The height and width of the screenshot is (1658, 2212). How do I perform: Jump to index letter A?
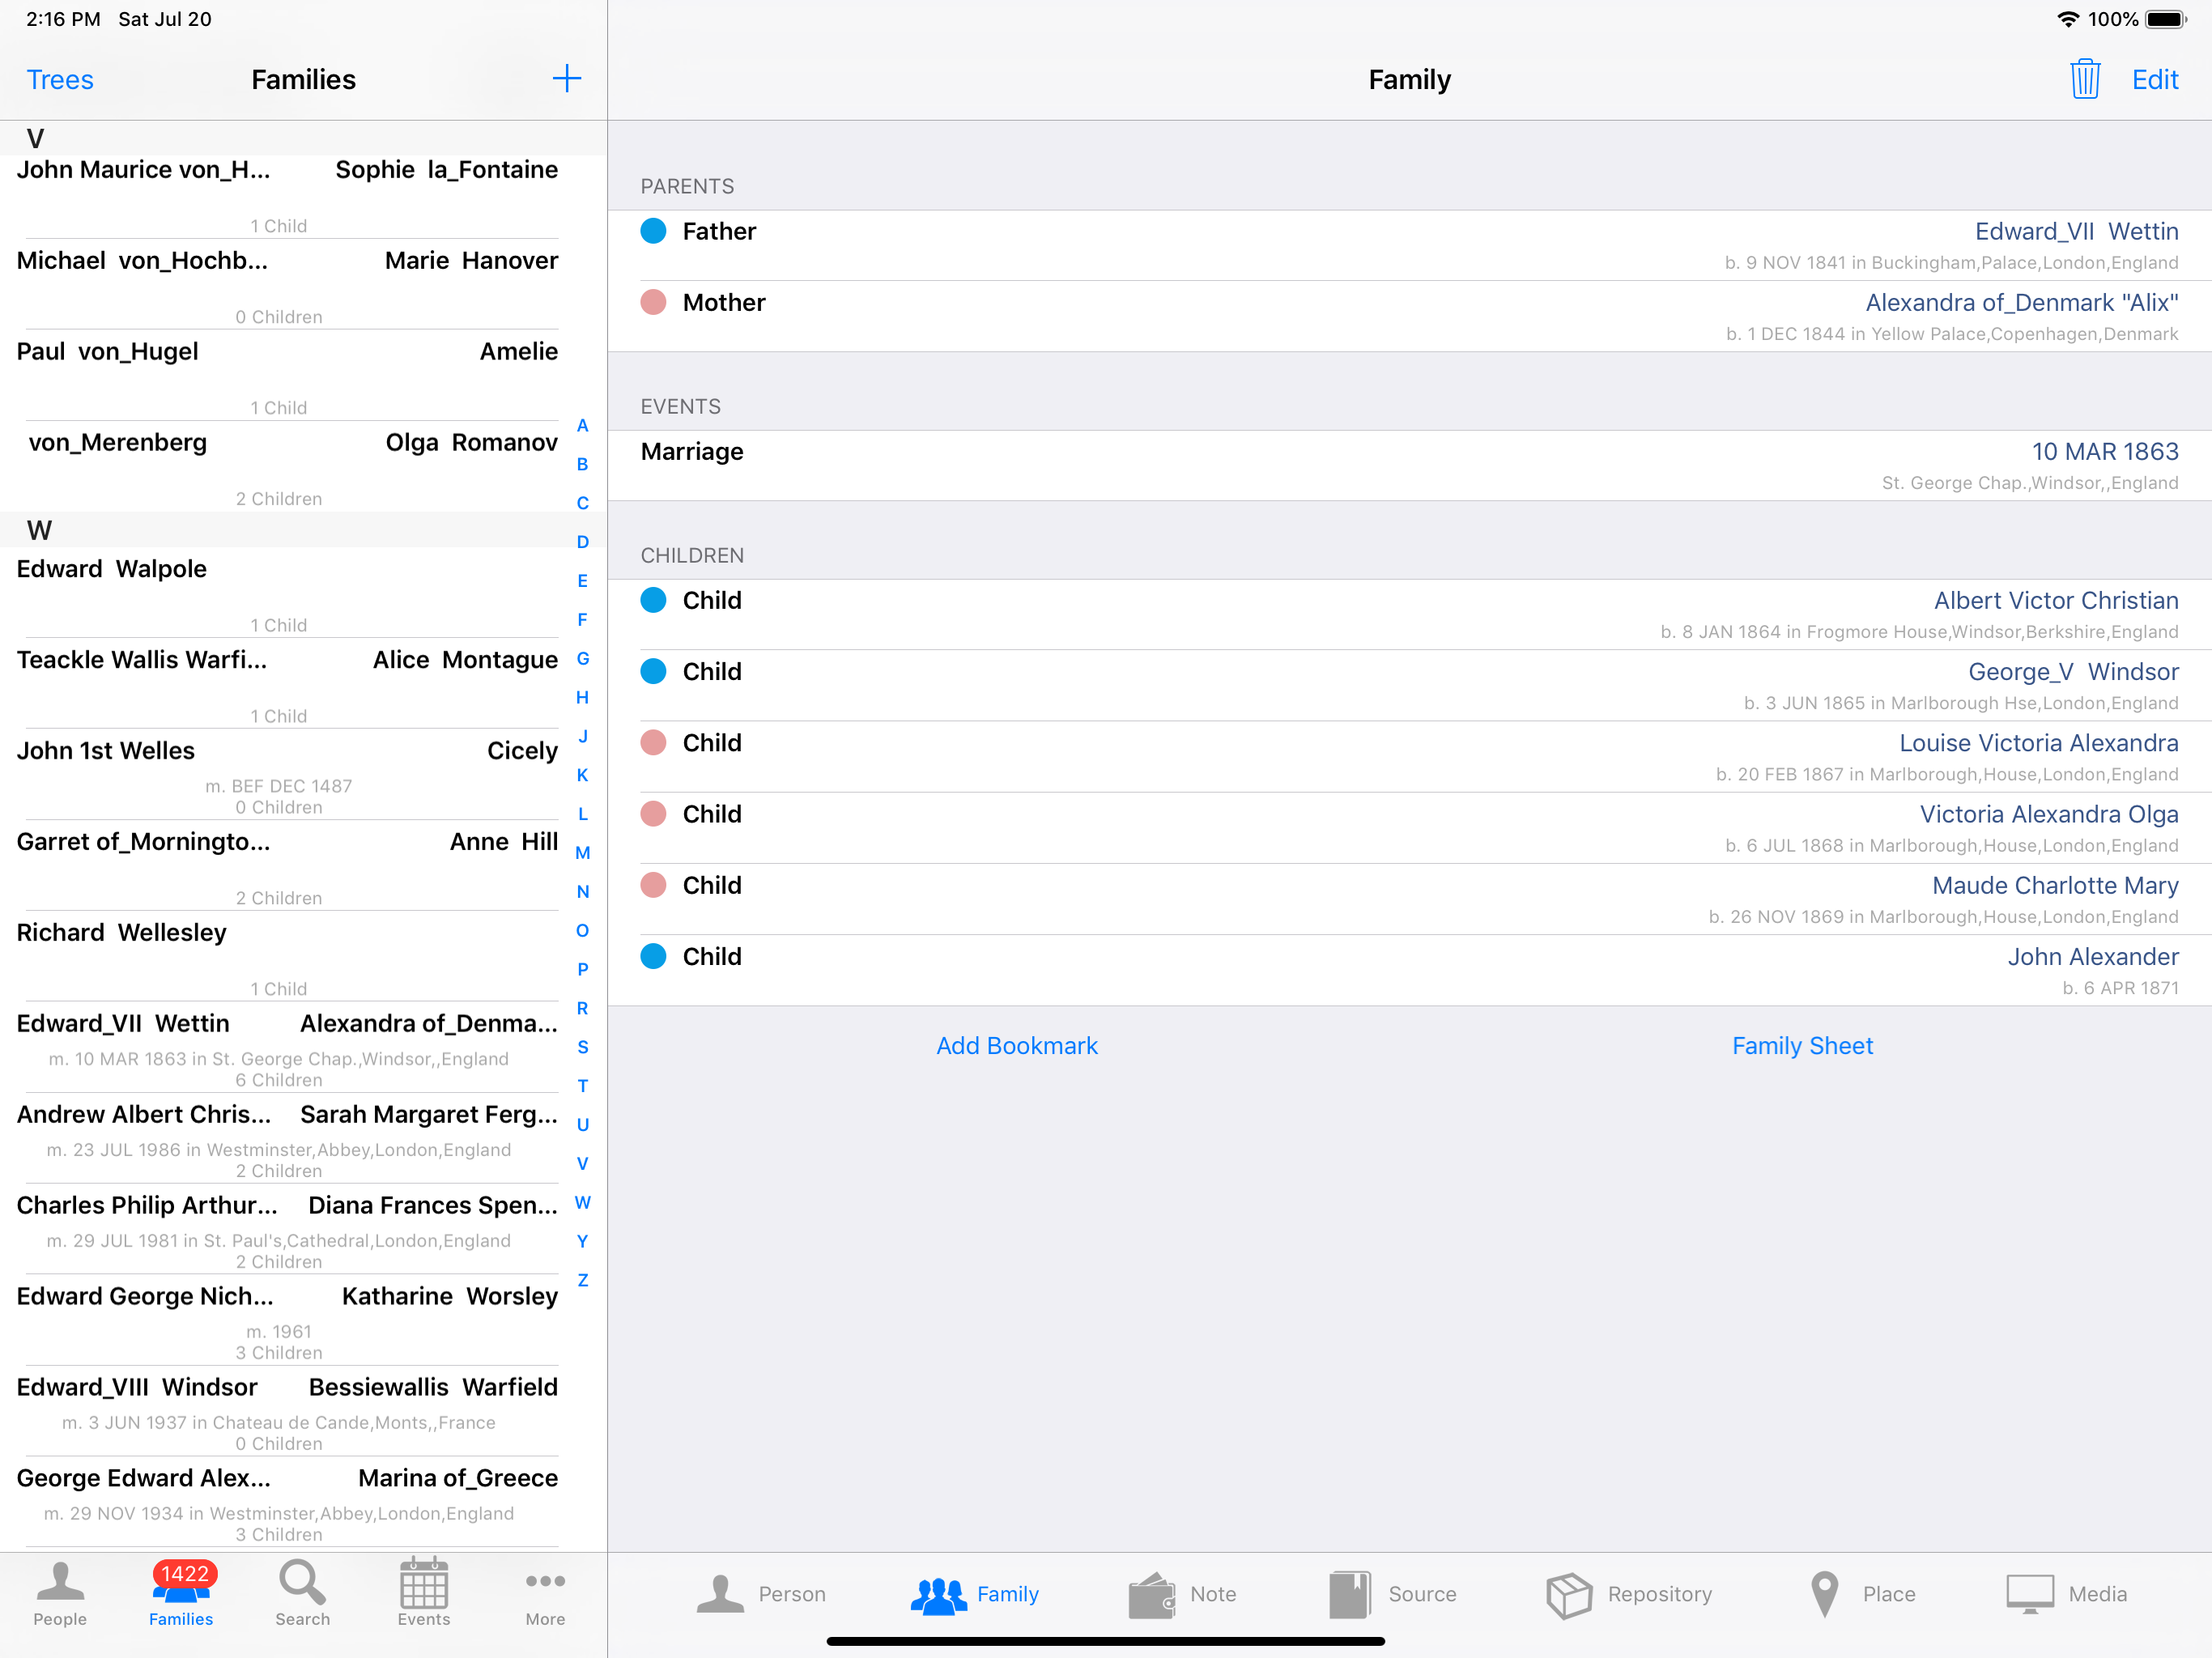click(583, 426)
